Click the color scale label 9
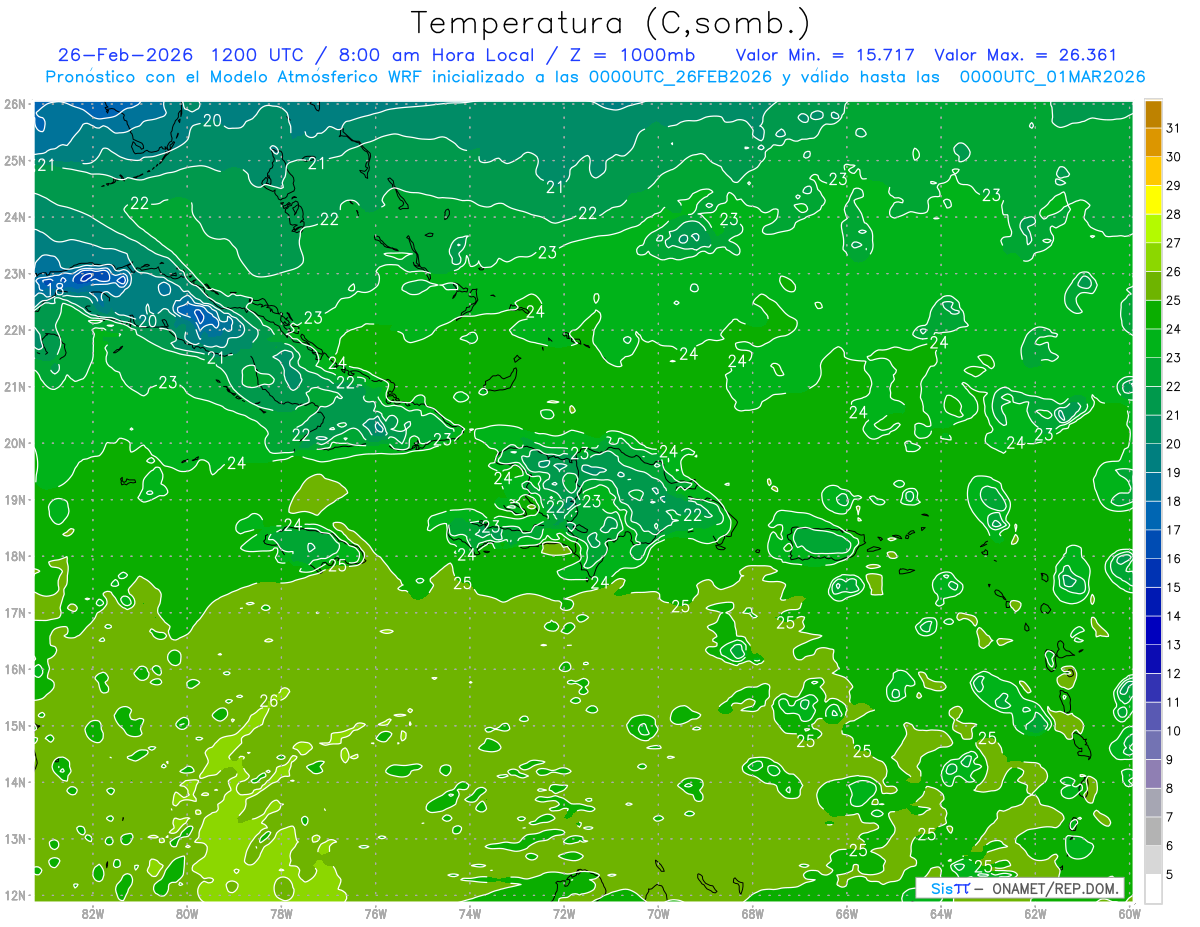Viewport: 1200px width, 927px height. pos(1170,760)
